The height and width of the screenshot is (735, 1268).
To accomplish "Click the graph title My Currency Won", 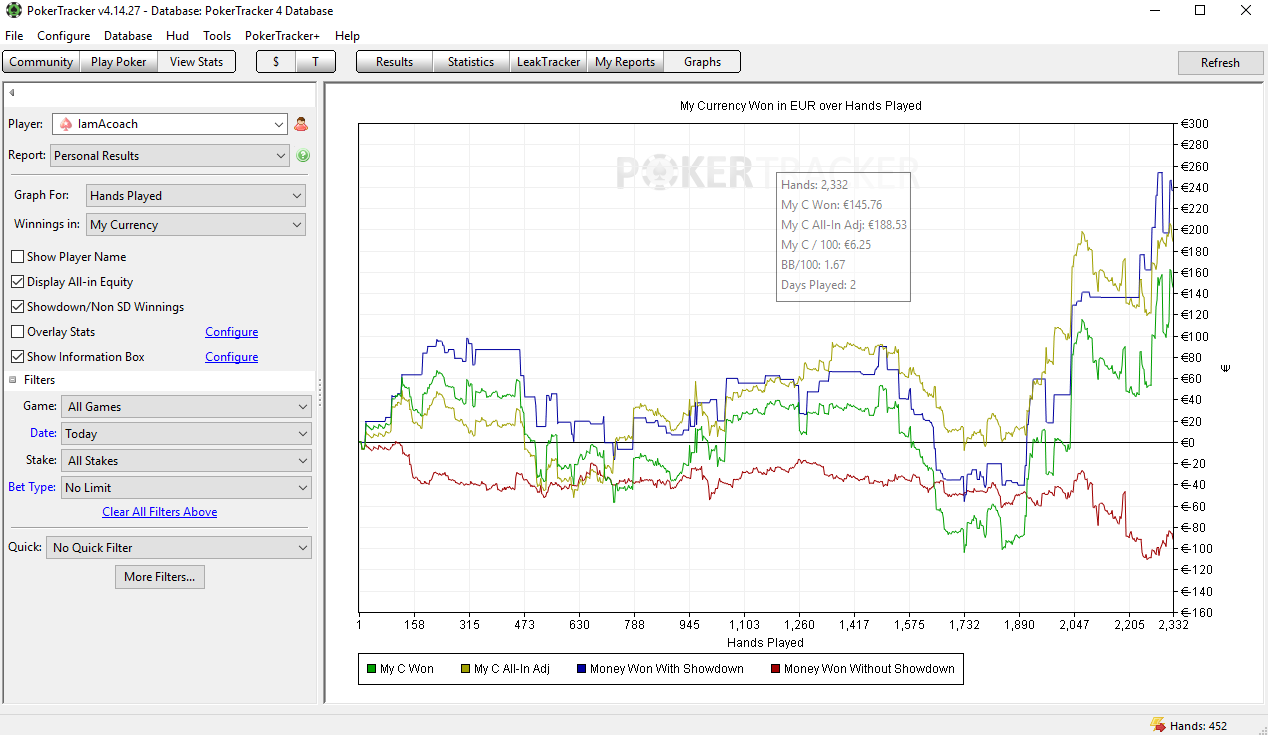I will (x=800, y=105).
